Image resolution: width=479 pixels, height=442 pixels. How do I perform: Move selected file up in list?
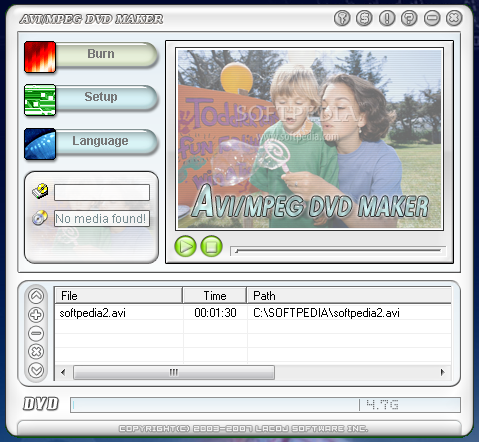point(36,296)
